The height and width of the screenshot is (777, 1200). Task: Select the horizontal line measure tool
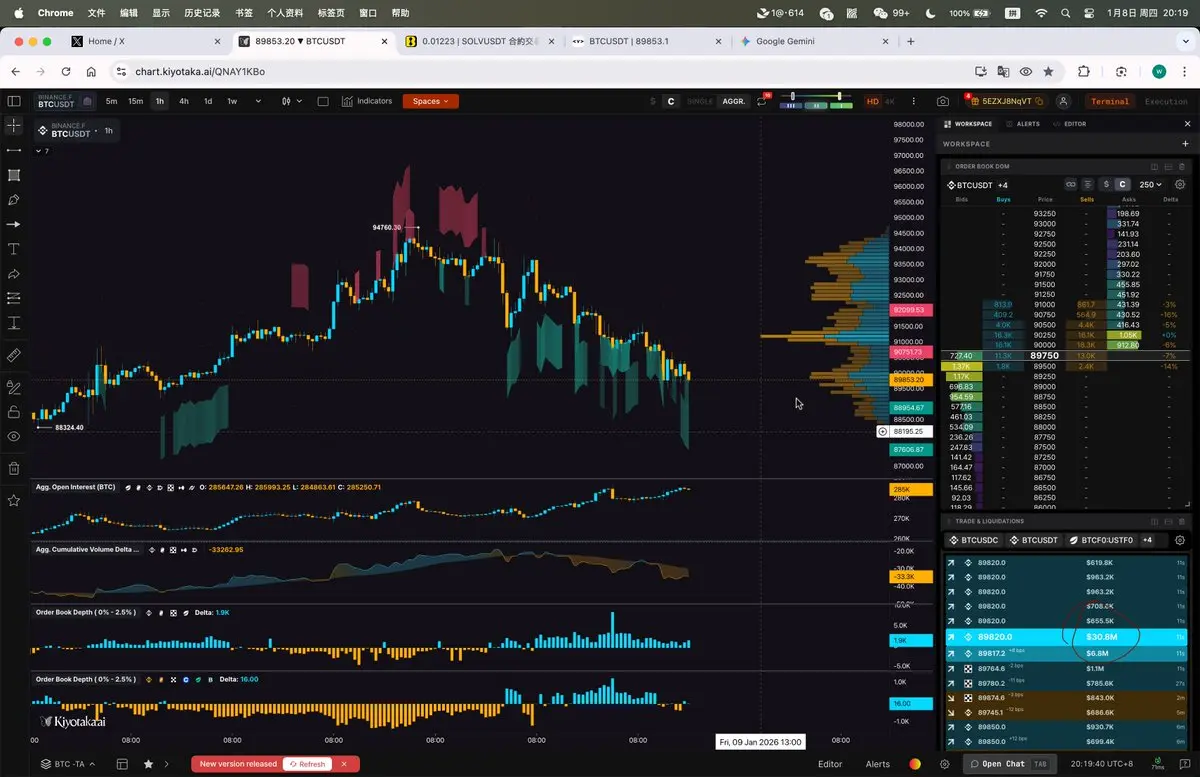pyautogui.click(x=14, y=150)
